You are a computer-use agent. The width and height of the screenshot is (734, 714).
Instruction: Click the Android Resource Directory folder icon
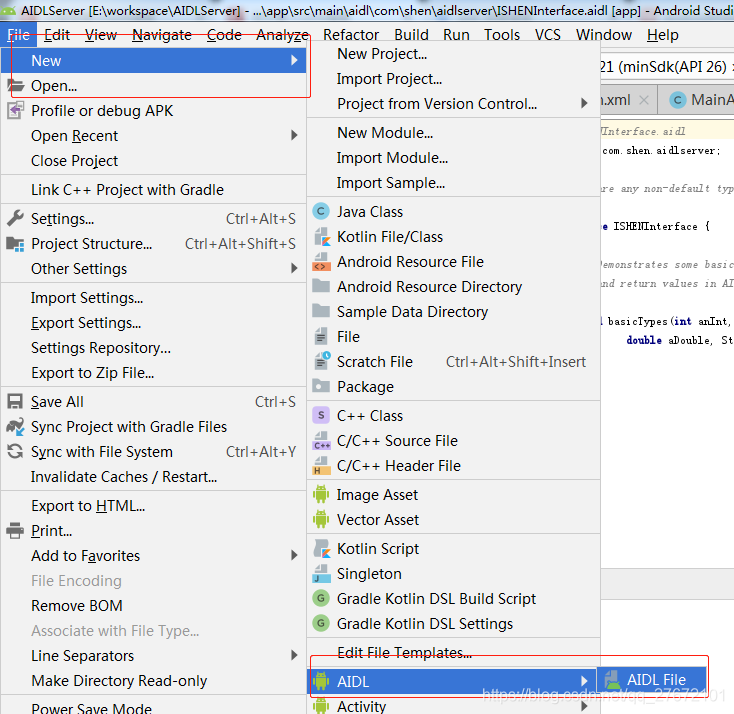coord(321,286)
